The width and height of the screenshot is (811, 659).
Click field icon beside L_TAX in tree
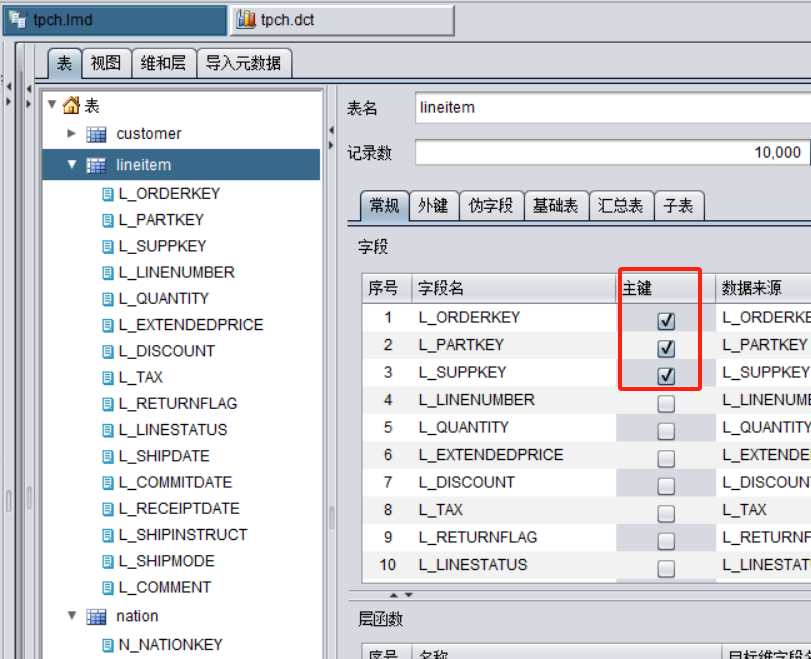[x=108, y=378]
